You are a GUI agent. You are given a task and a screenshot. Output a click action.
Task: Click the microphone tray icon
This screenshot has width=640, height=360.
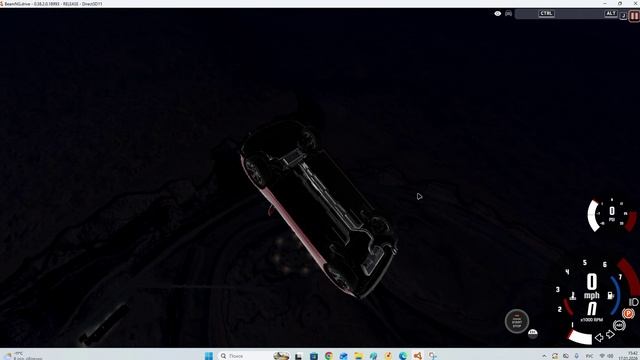coord(577,356)
